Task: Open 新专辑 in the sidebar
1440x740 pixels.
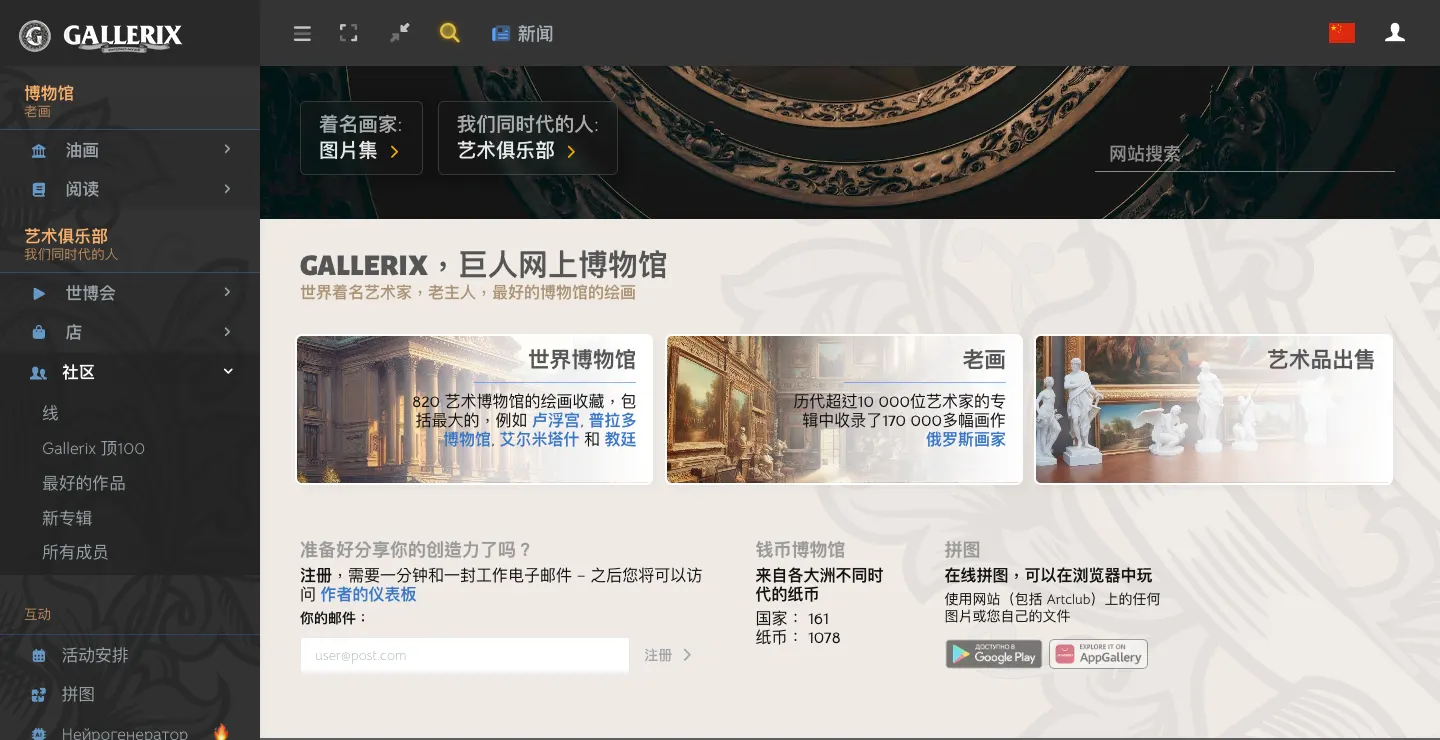Action: click(x=67, y=518)
